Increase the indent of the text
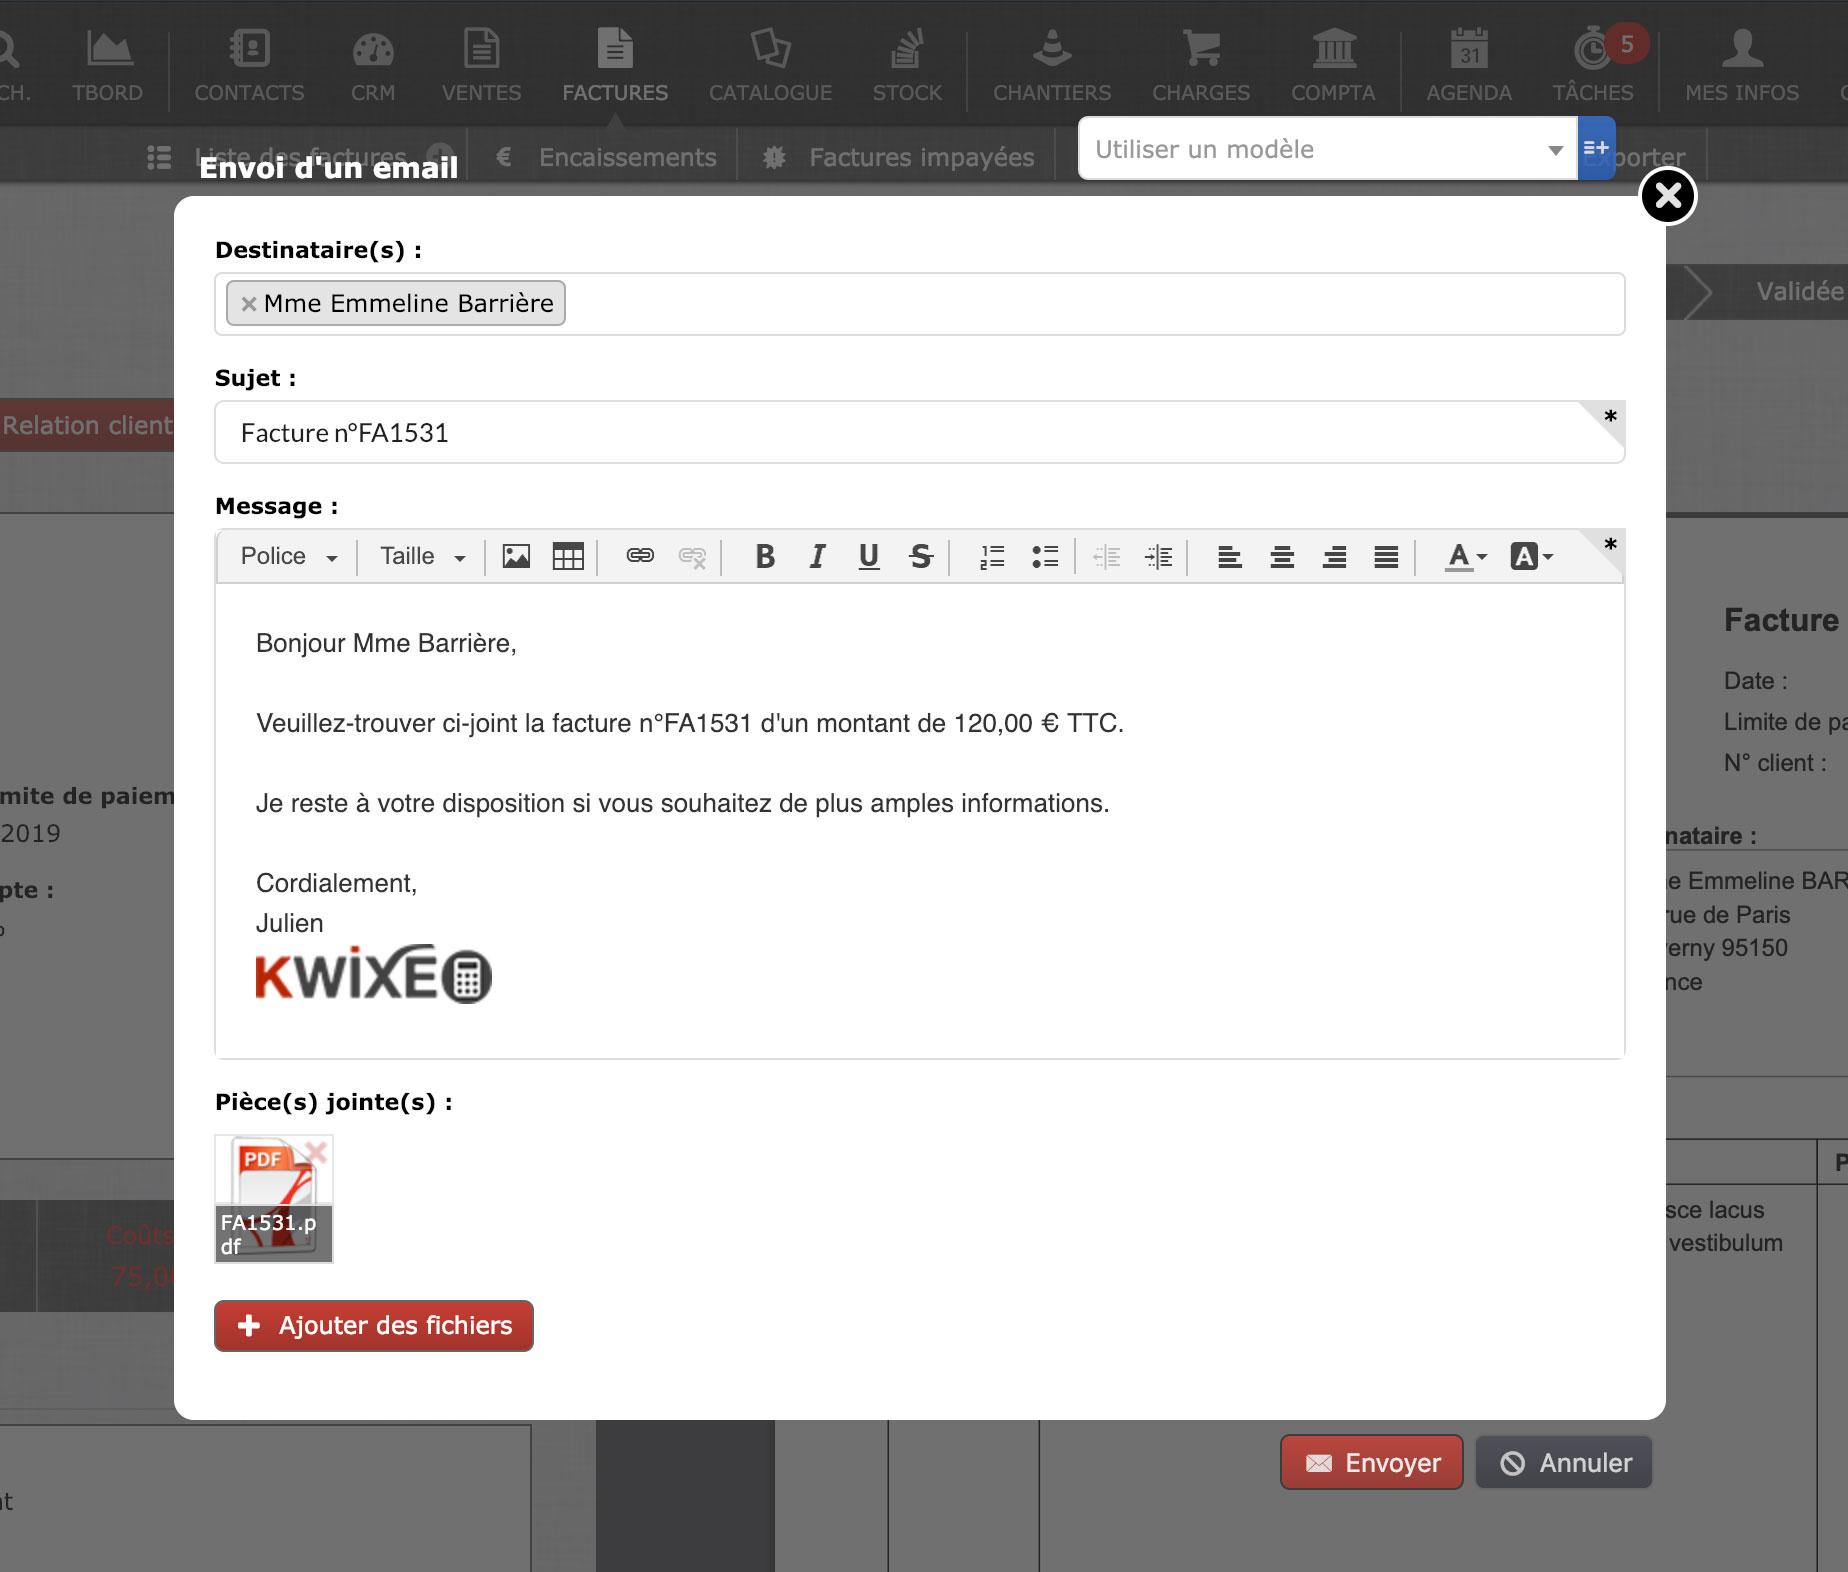1848x1572 pixels. tap(1159, 556)
